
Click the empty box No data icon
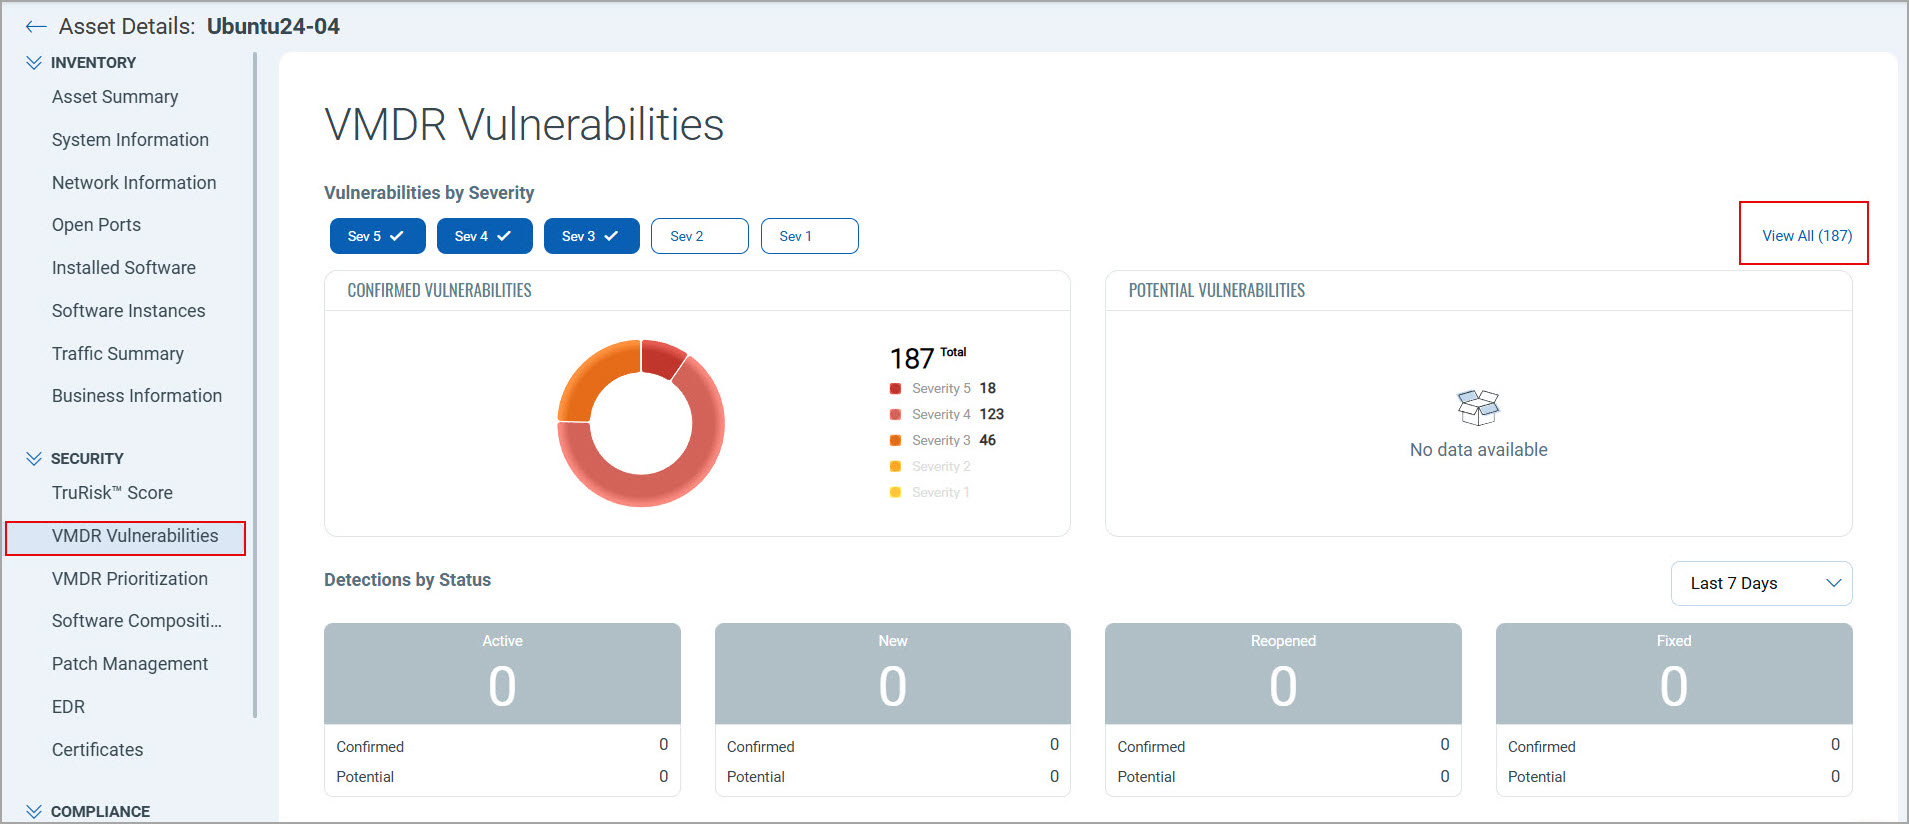(1478, 407)
